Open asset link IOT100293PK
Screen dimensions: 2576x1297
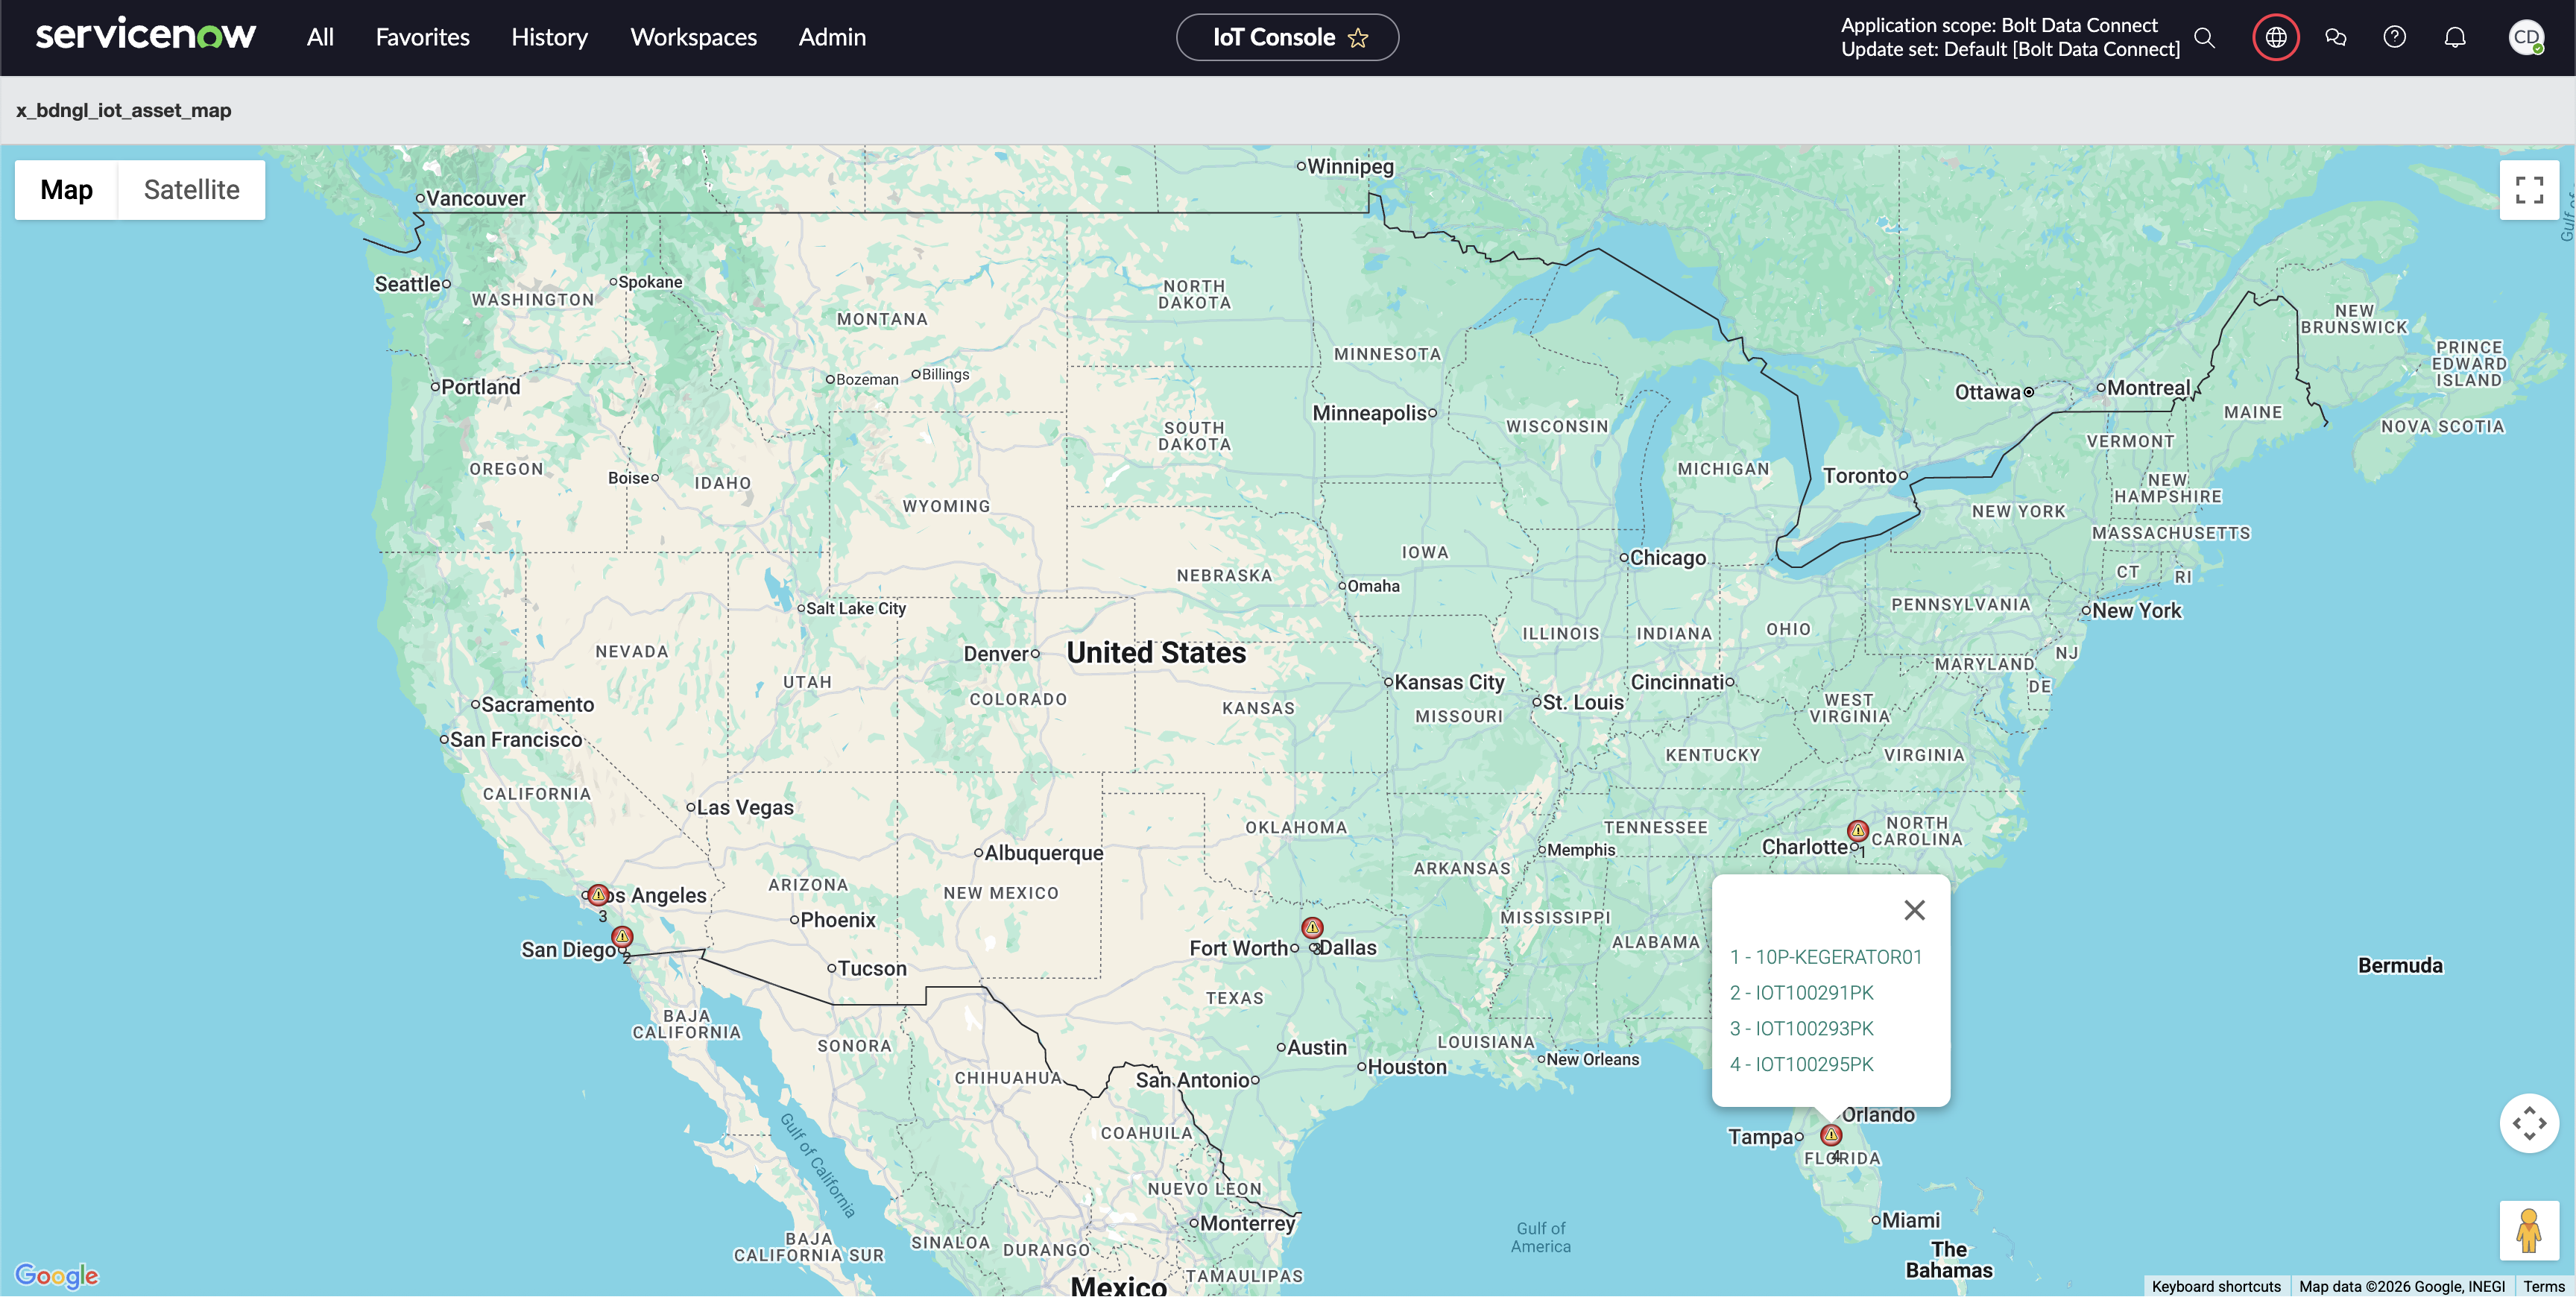pos(1802,1029)
